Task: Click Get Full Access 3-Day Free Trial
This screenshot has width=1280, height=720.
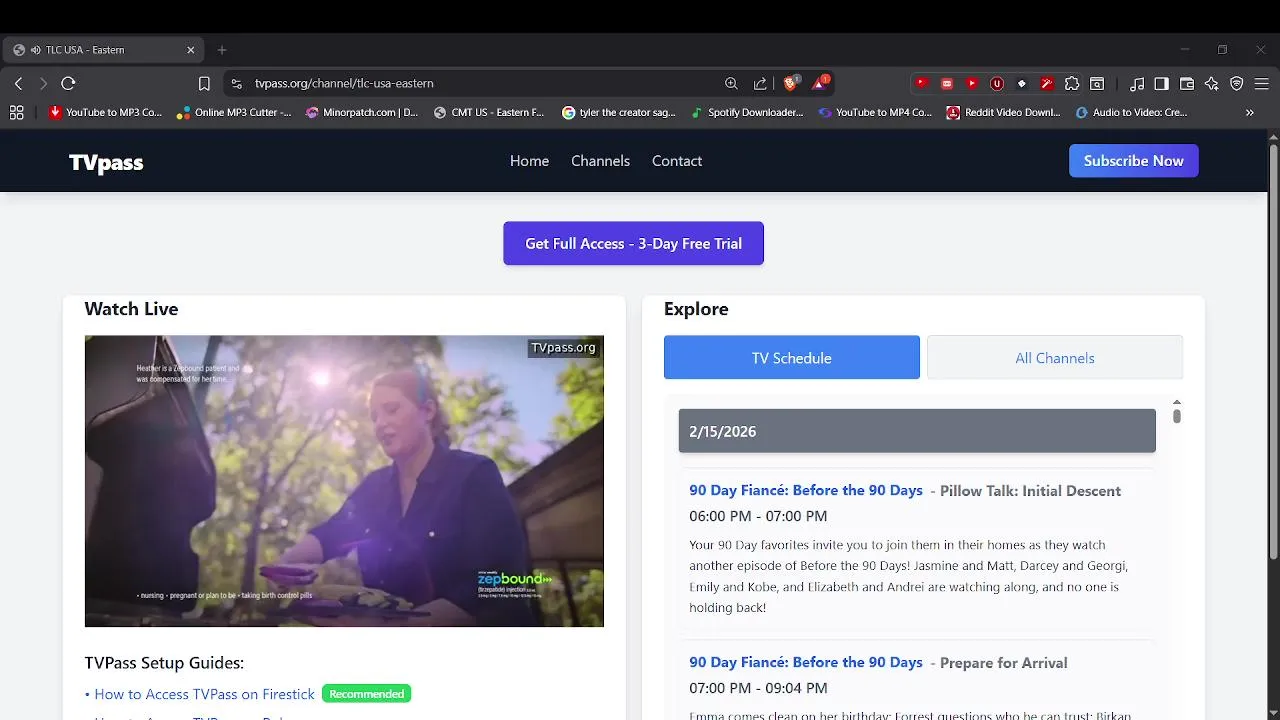Action: [633, 243]
